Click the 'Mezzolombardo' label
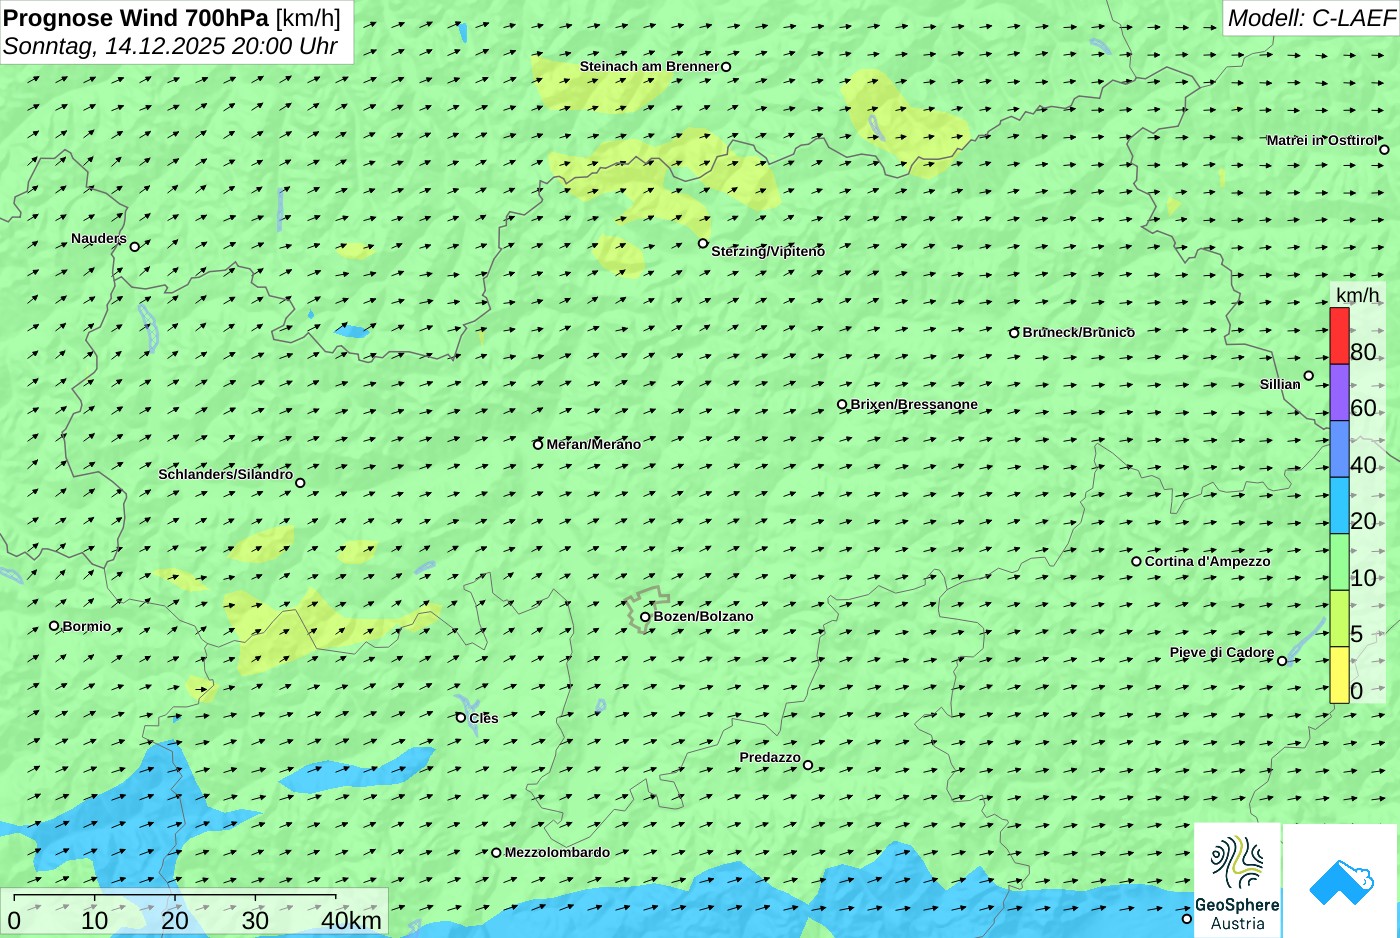The image size is (1400, 938). click(557, 852)
